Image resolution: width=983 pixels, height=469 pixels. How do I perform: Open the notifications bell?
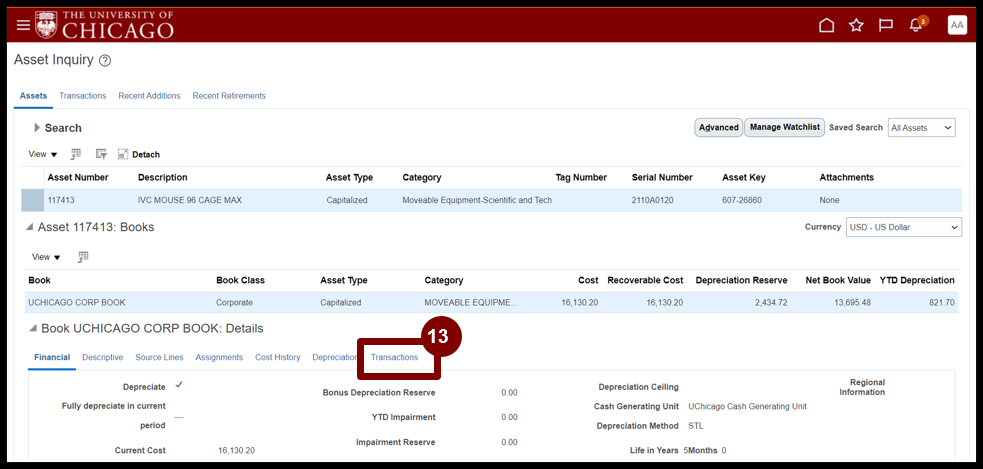[915, 25]
